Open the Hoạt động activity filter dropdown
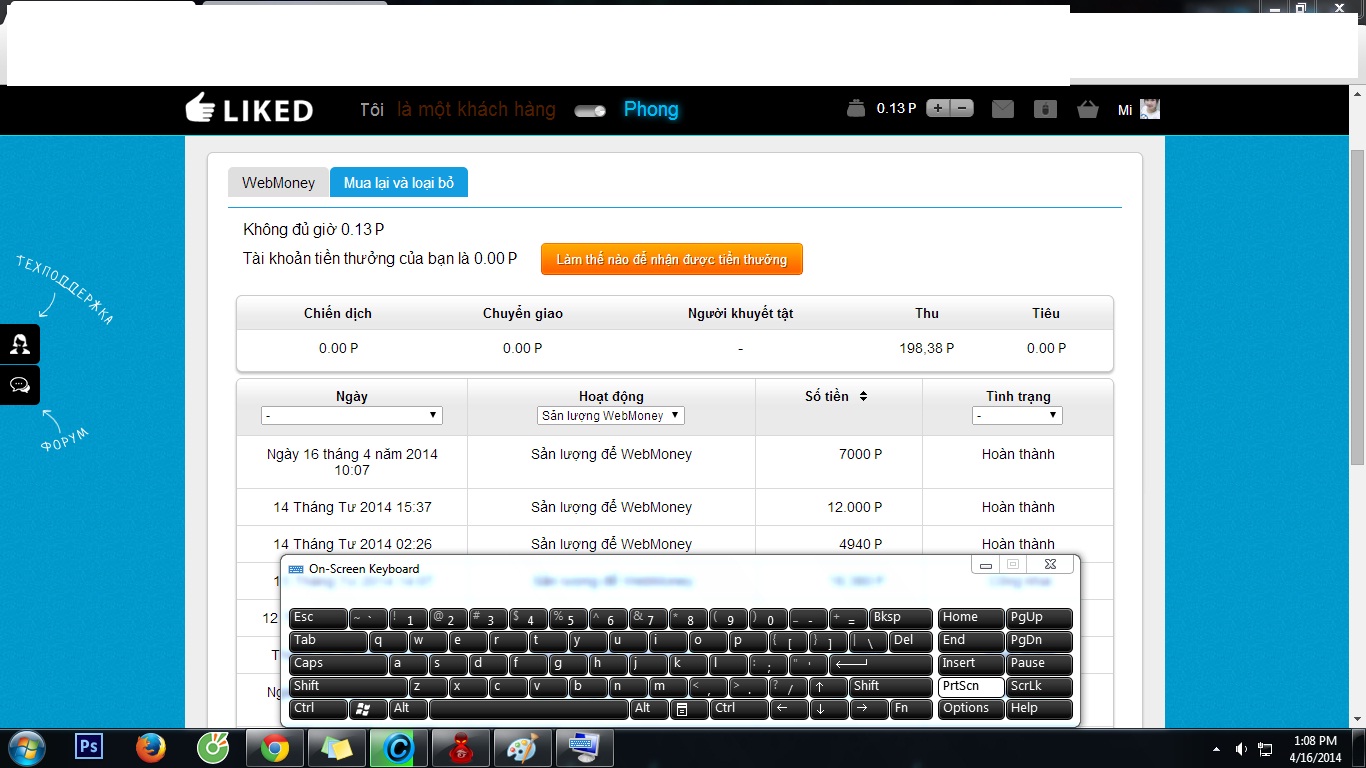The image size is (1366, 768). coord(611,415)
